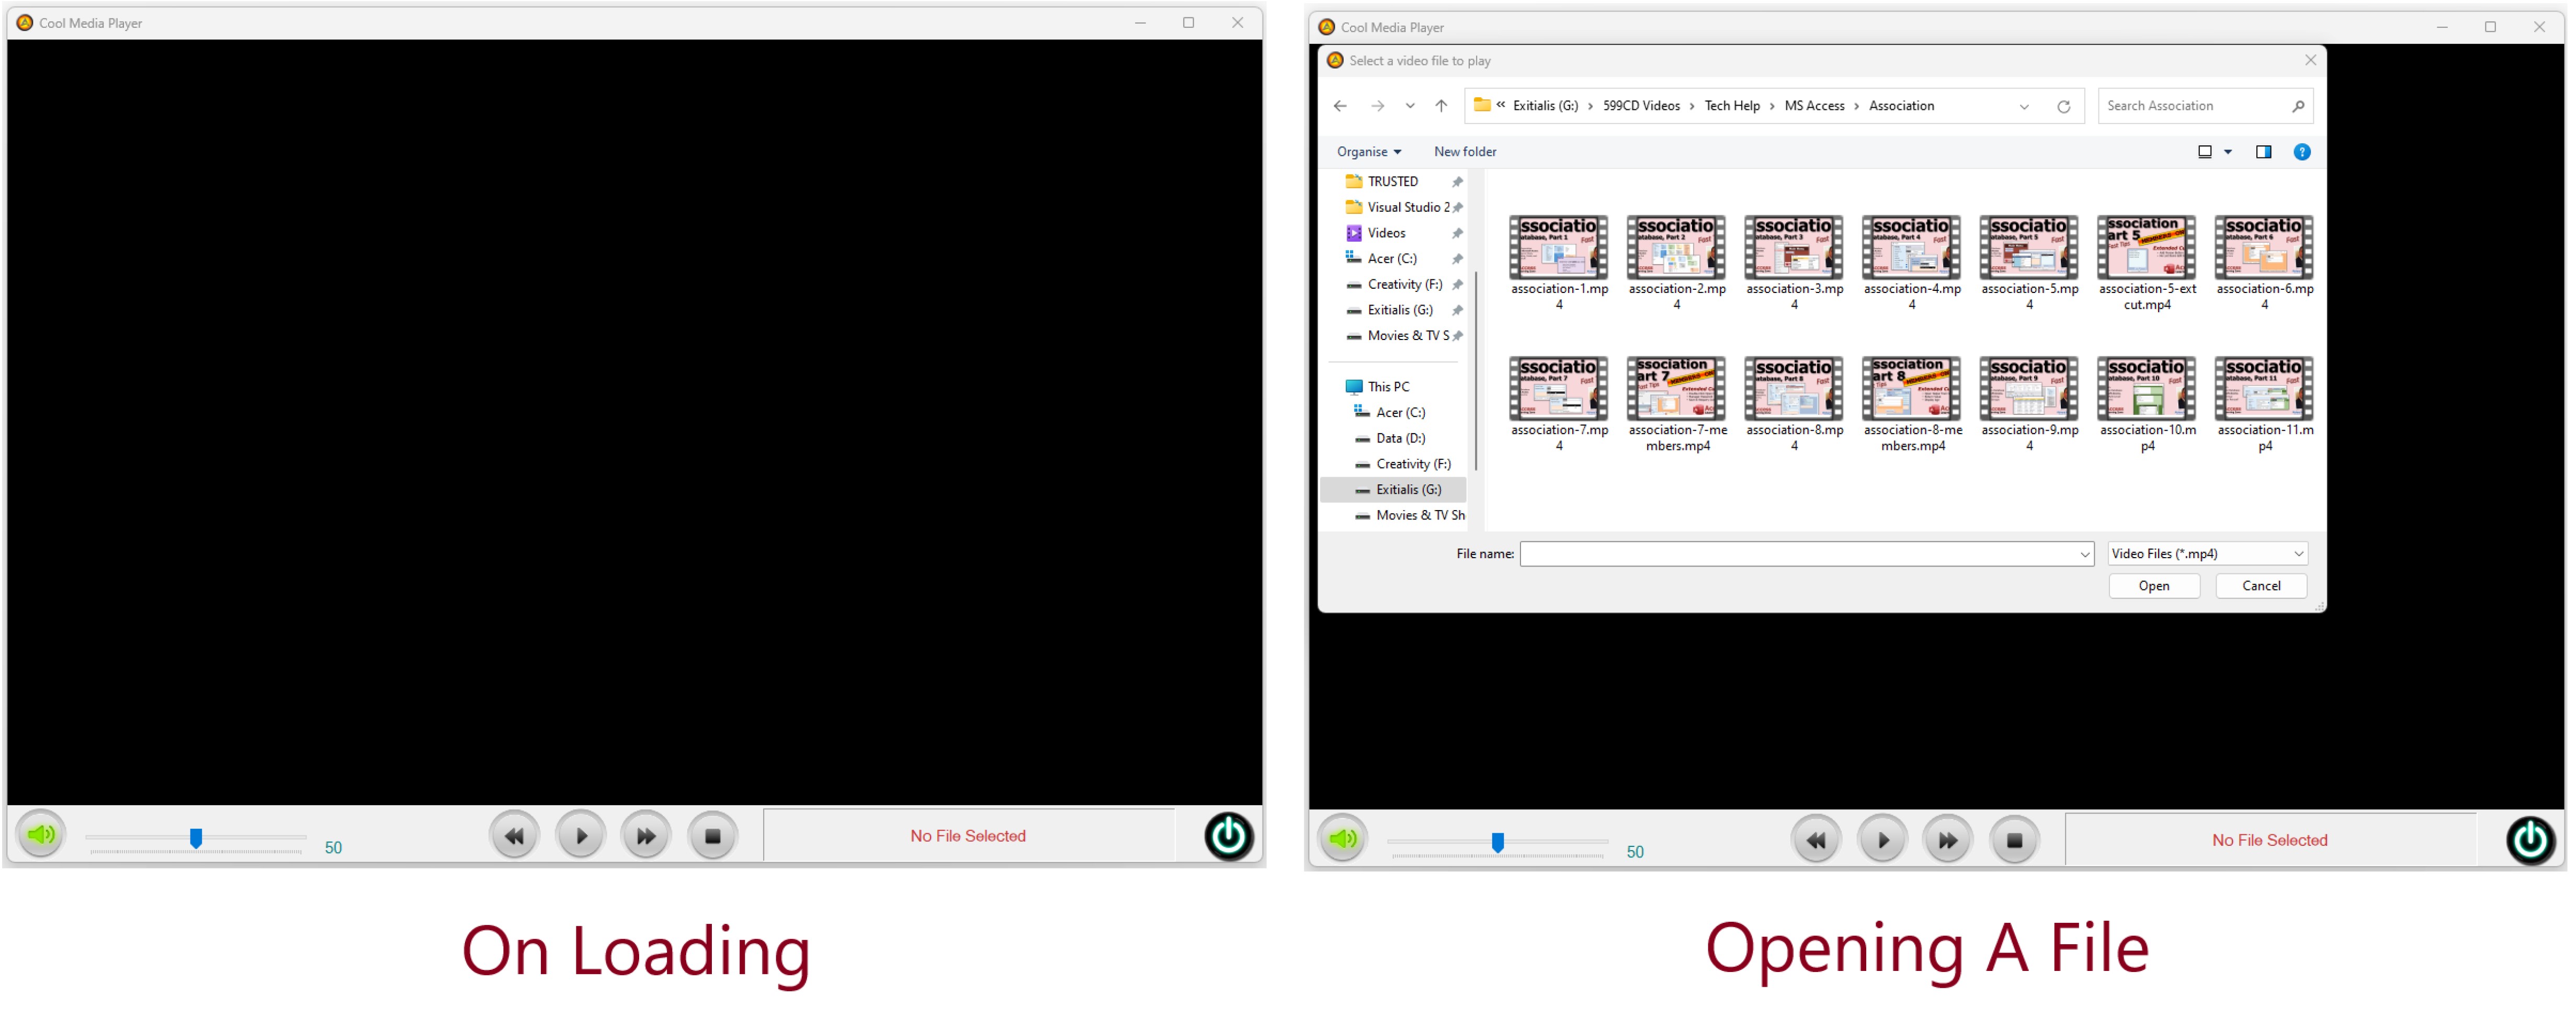Select the MS Access breadcrumb segment
The image size is (2576, 1018).
[1813, 106]
